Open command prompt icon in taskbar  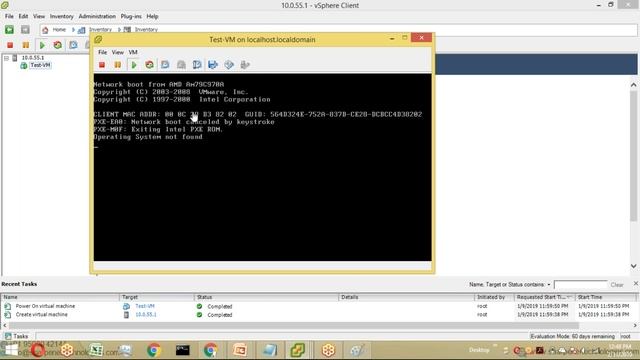click(182, 350)
